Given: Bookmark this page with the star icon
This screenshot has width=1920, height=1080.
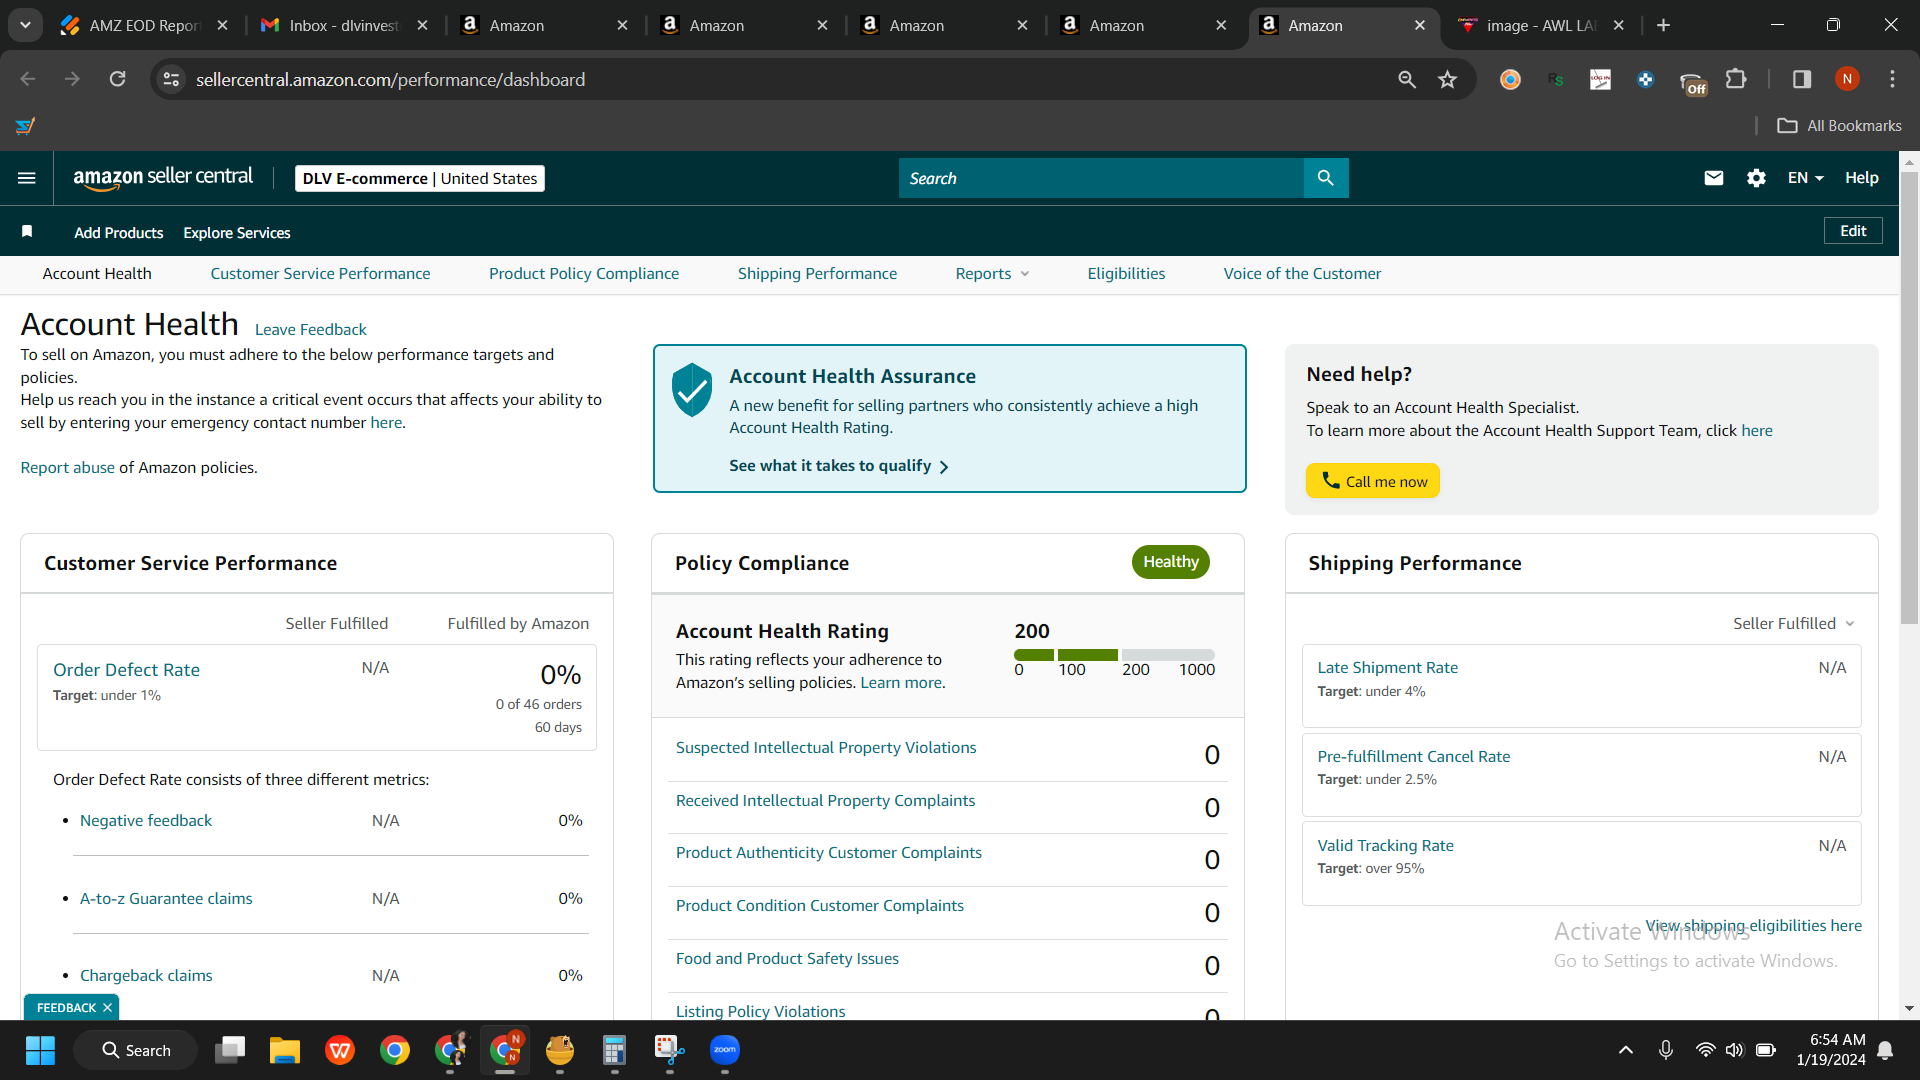Looking at the screenshot, I should point(1447,79).
